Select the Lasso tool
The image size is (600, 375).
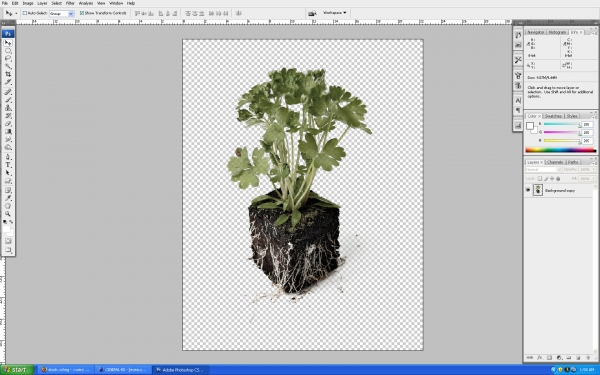8,58
